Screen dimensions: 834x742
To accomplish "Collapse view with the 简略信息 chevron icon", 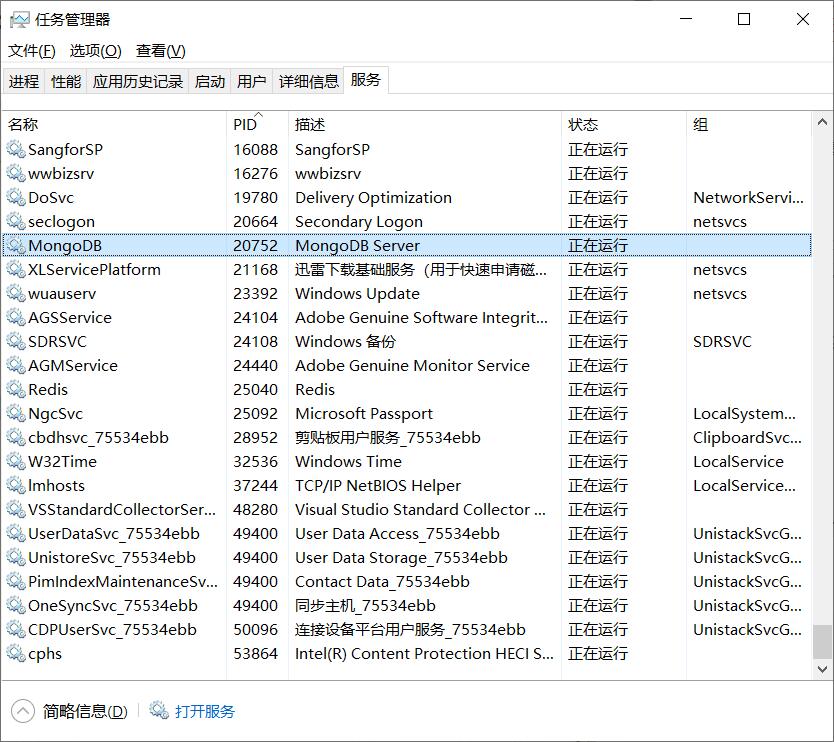I will [x=22, y=711].
